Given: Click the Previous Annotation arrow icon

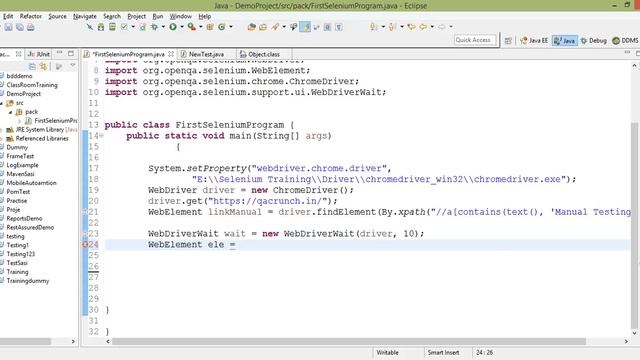Looking at the screenshot, I should (392, 27).
